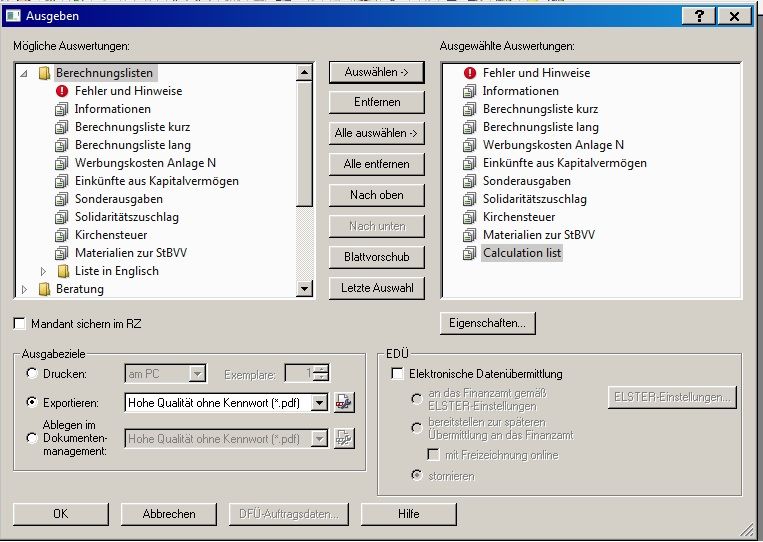Select Einkünfte aus Kapitalvermögen in right list

(564, 163)
